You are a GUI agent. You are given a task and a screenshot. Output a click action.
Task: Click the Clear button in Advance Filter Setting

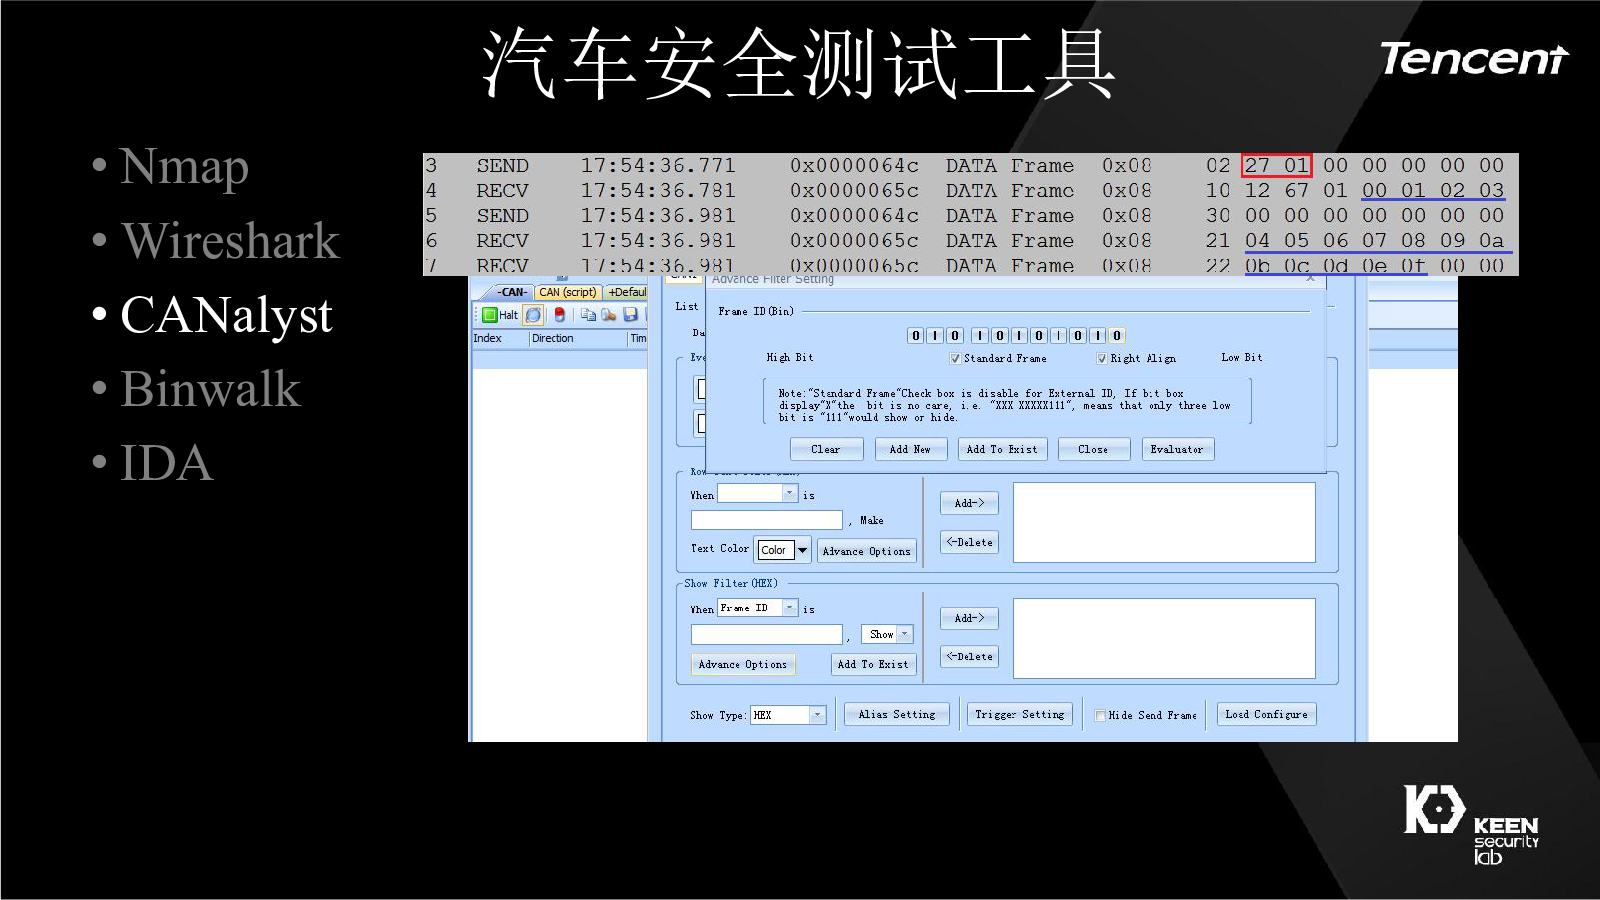tap(826, 449)
